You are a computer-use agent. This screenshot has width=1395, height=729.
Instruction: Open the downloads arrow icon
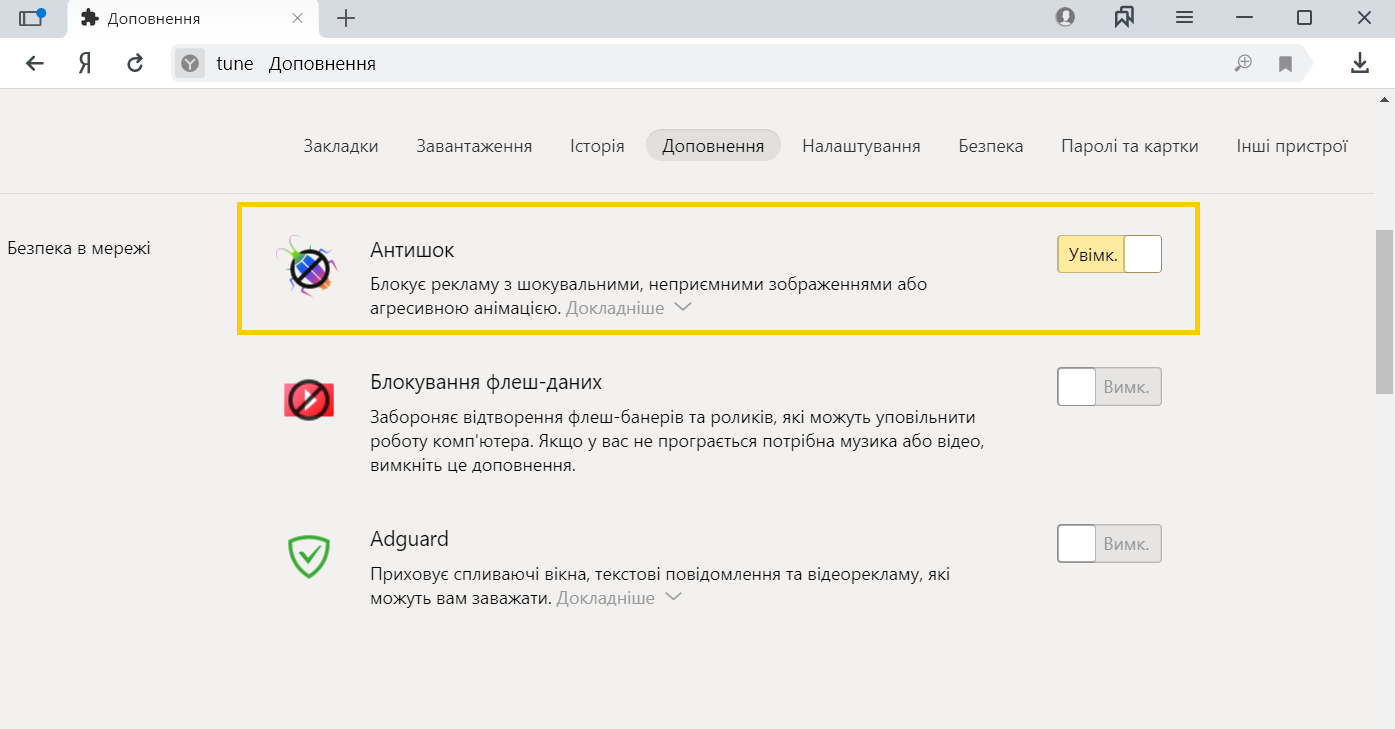(1359, 64)
